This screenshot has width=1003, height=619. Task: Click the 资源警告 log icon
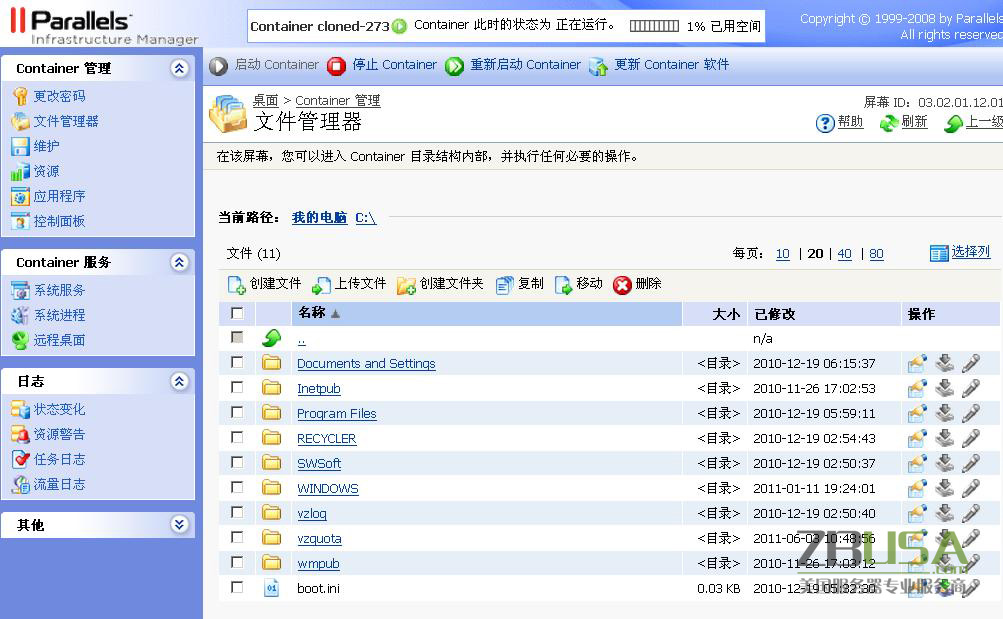20,434
